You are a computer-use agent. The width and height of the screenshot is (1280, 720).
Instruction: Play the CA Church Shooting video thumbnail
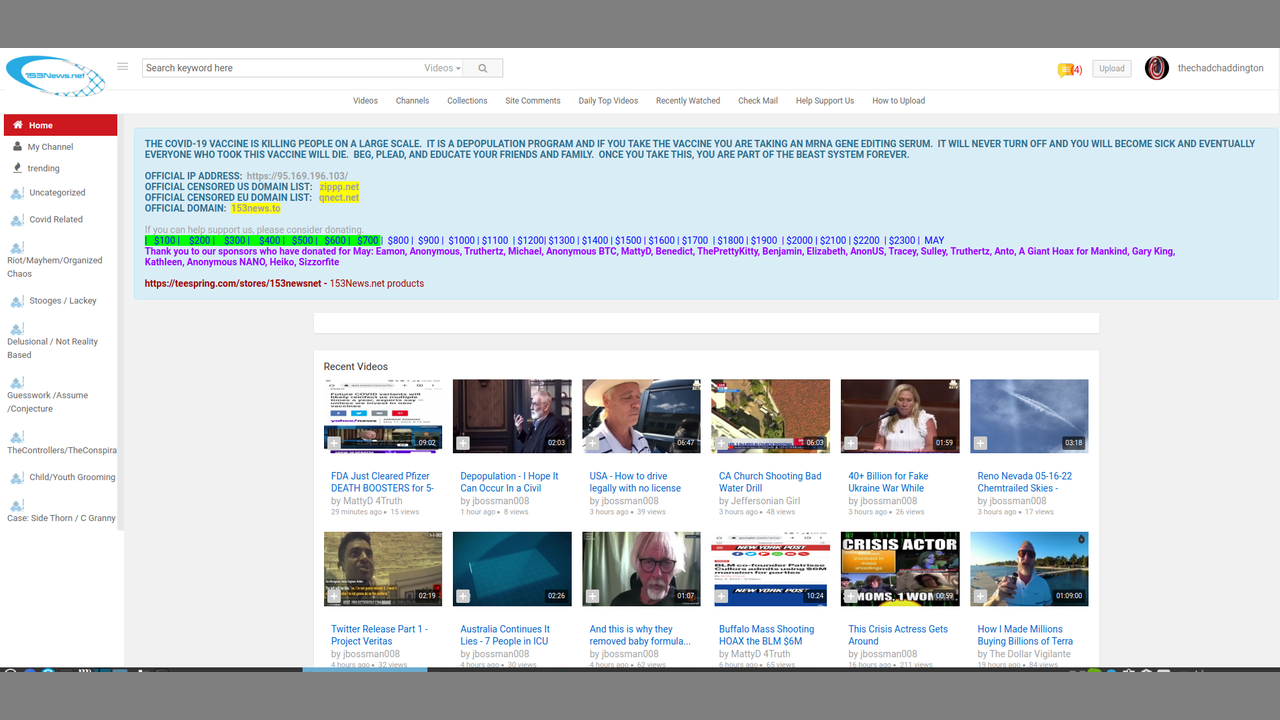point(770,415)
